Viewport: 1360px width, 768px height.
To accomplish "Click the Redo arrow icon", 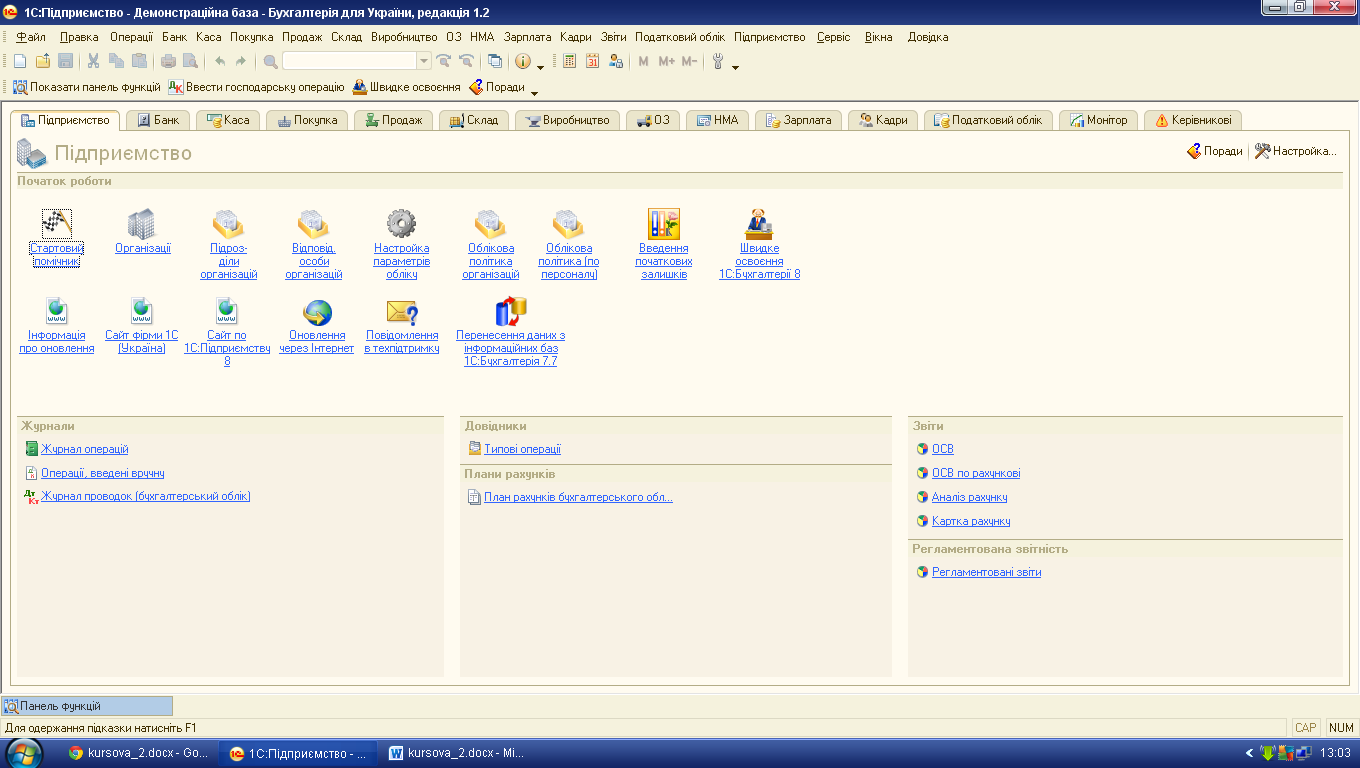I will tap(241, 61).
